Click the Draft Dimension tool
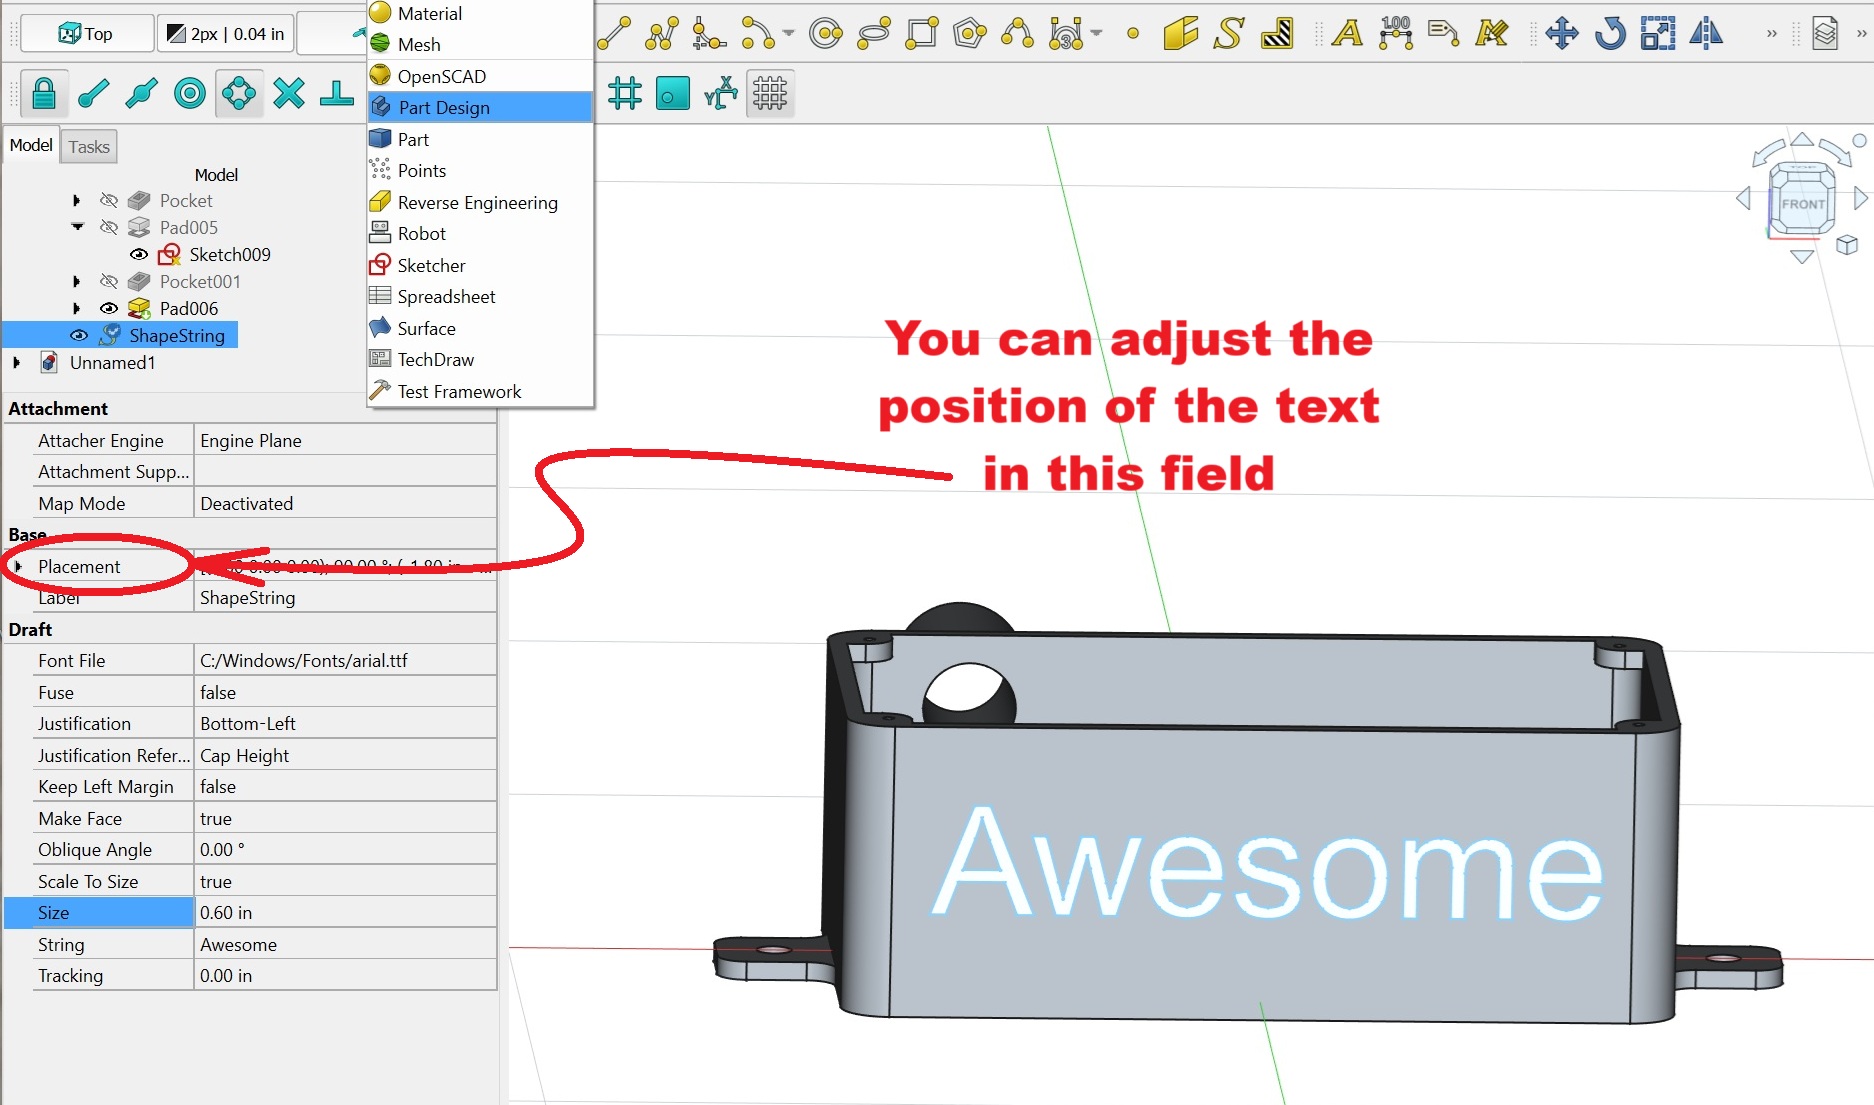This screenshot has width=1874, height=1105. pos(1395,33)
